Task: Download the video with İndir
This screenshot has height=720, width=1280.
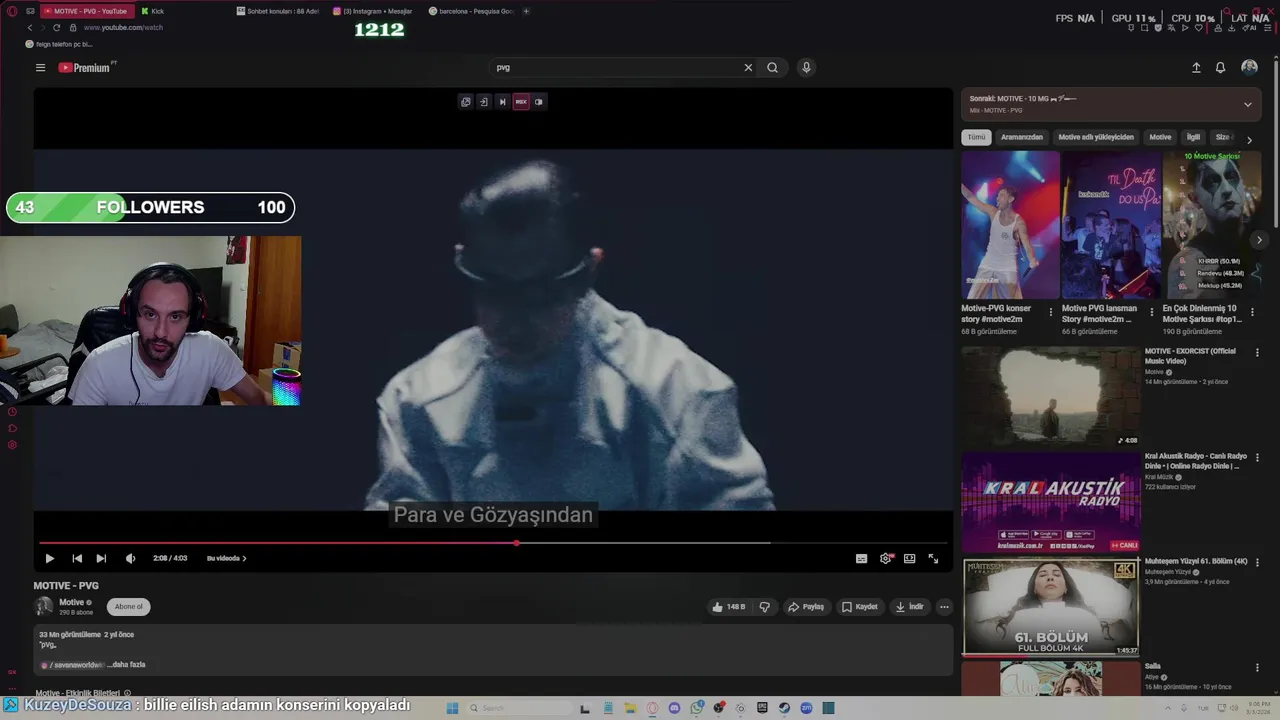Action: click(909, 607)
